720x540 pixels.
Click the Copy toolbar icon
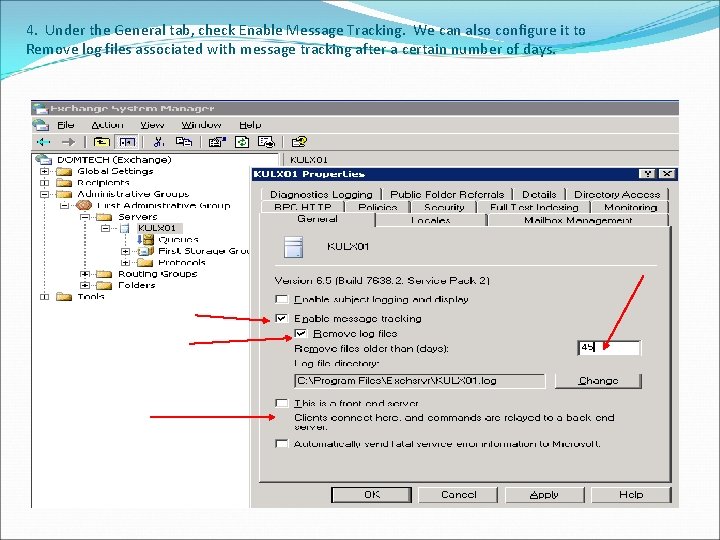tap(184, 142)
